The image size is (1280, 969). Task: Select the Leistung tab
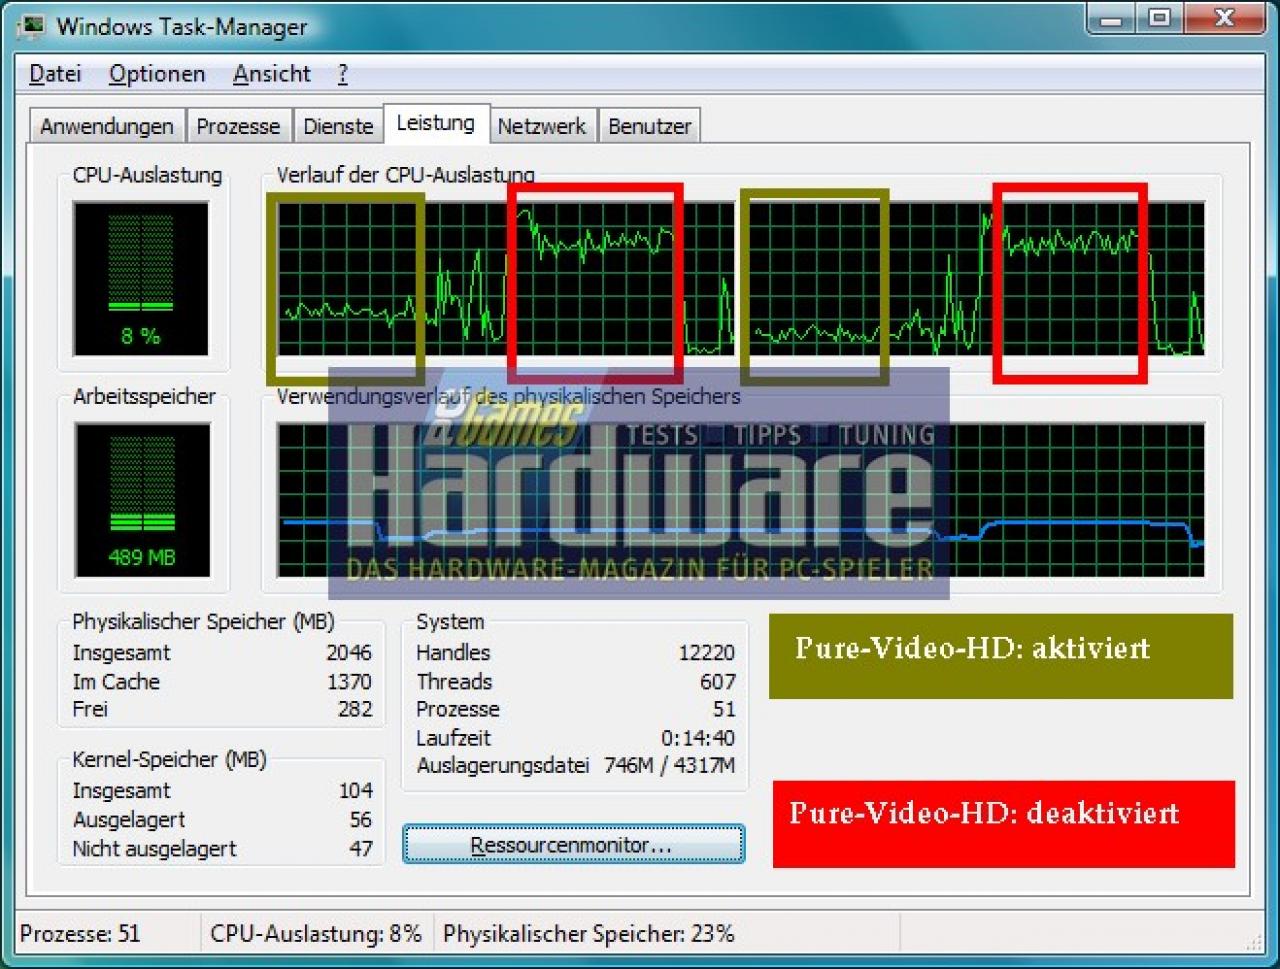click(x=436, y=123)
